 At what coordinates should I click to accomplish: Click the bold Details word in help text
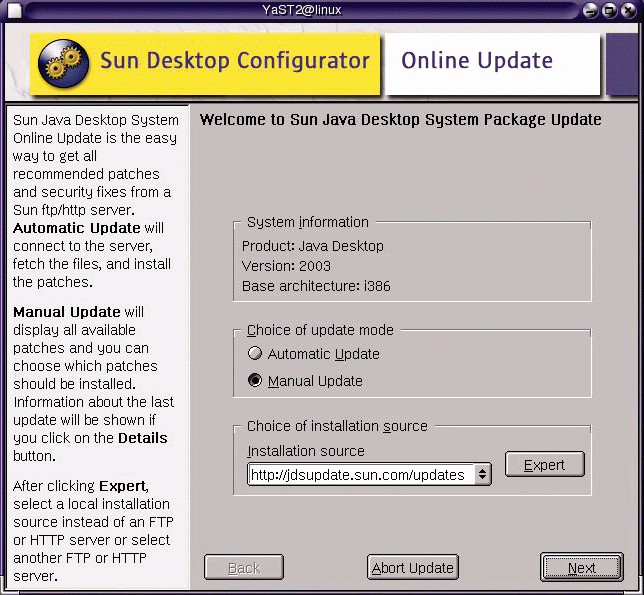(x=143, y=438)
